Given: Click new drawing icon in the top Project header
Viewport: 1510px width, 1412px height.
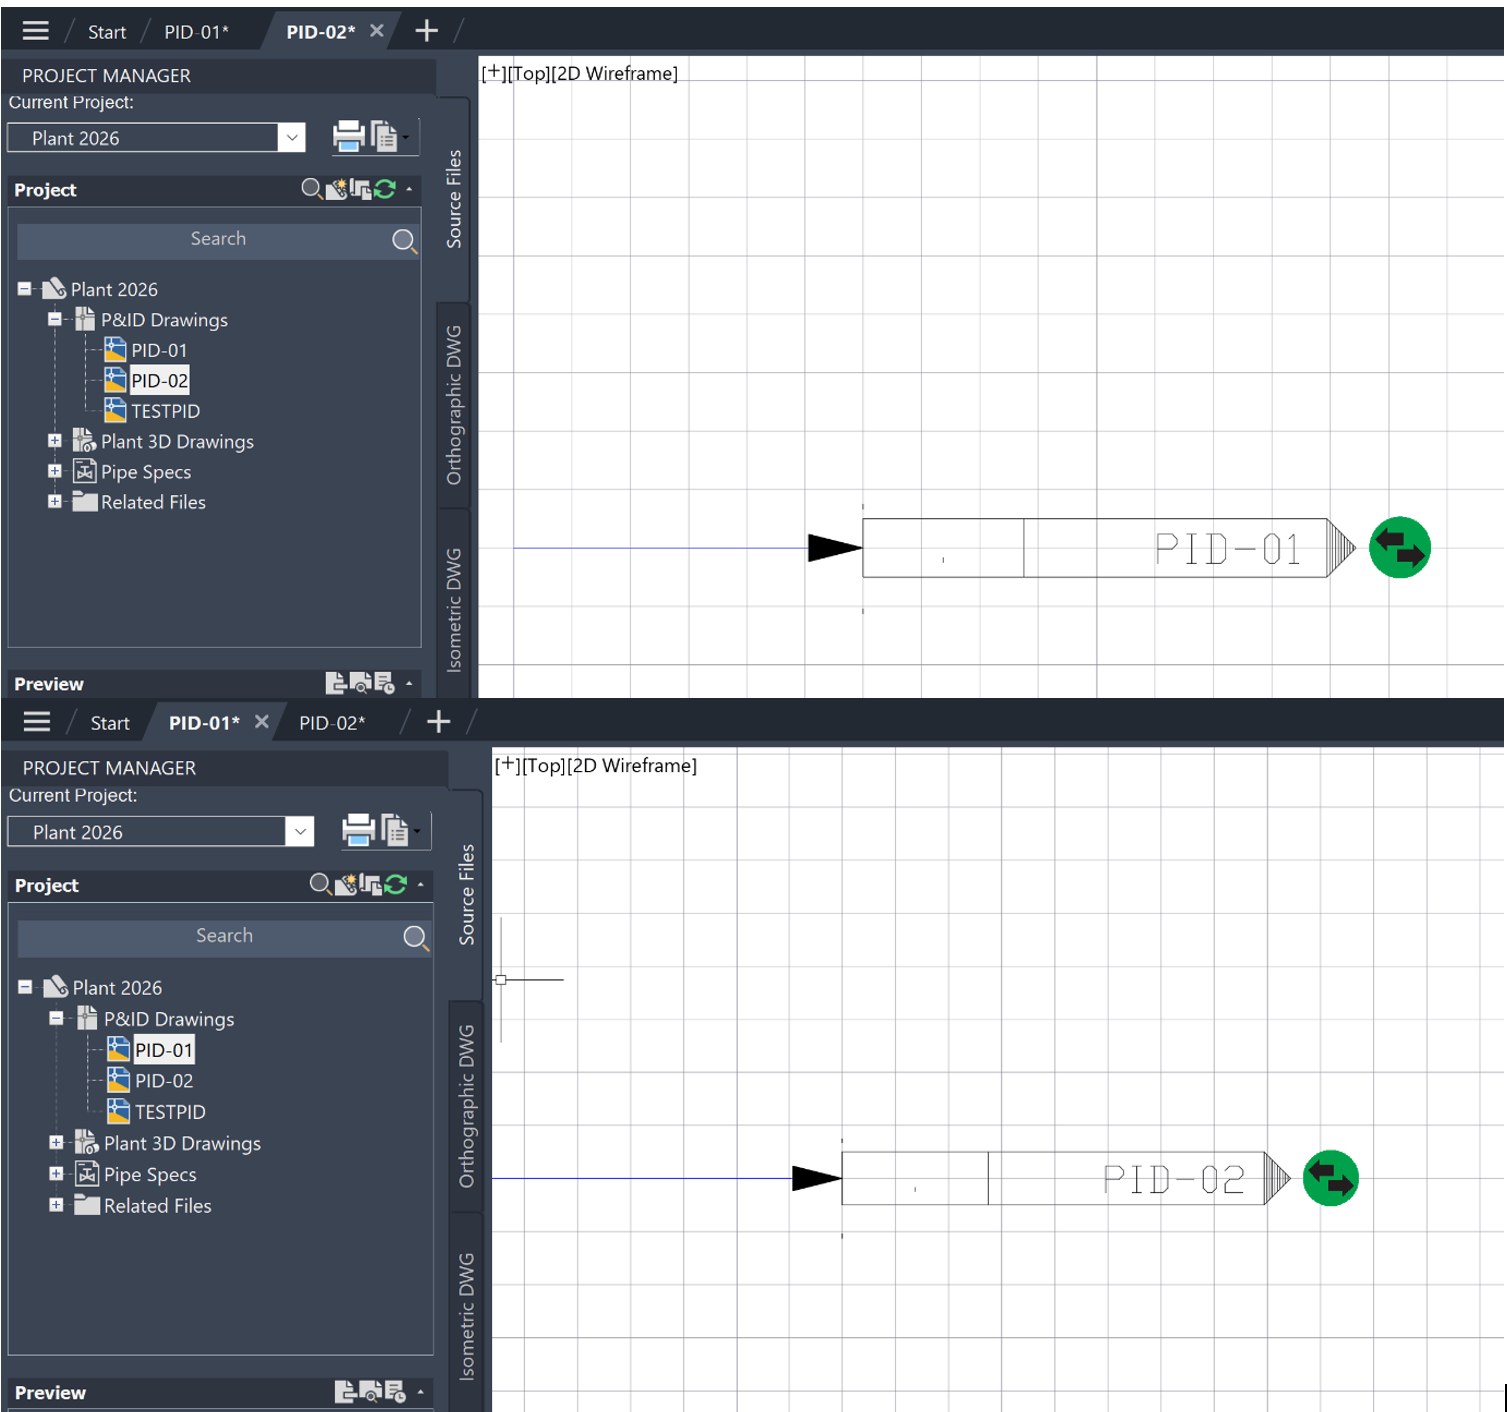Looking at the screenshot, I should tap(336, 189).
